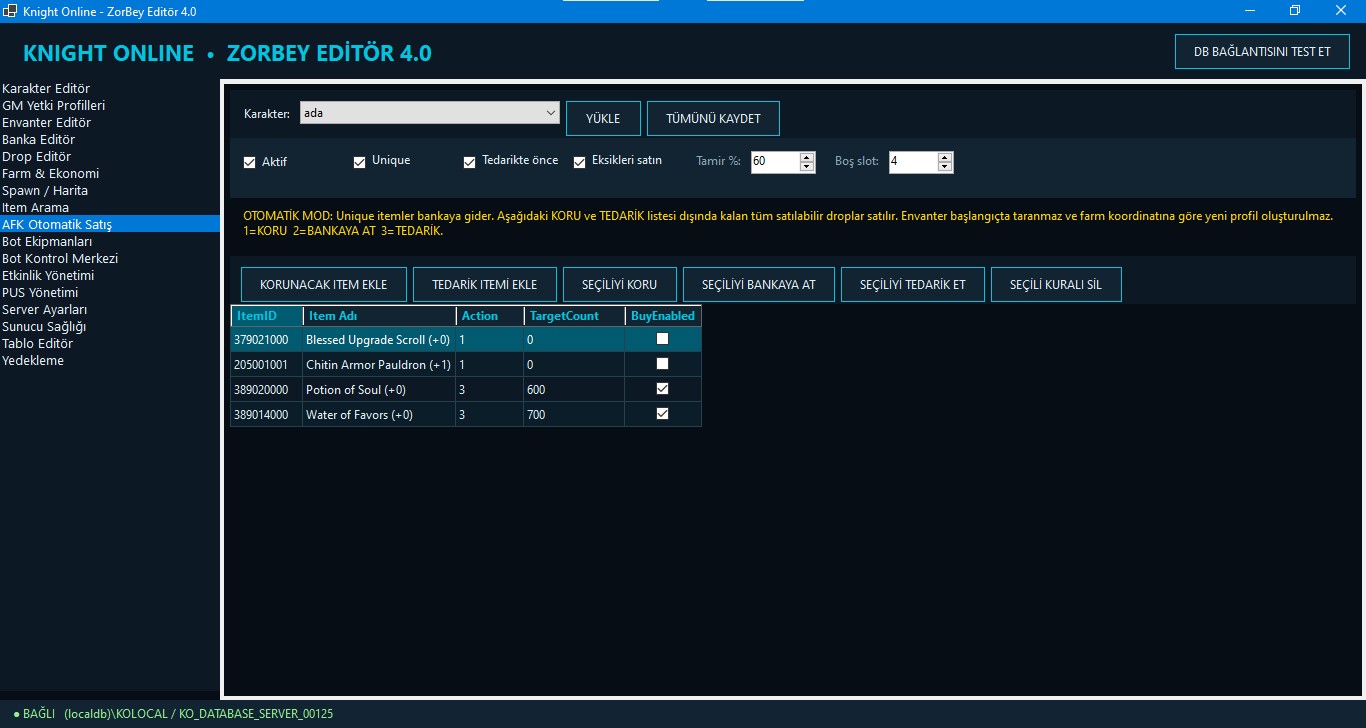This screenshot has height=728, width=1366.
Task: Select Chitin Armor Pauldron (+1) cell
Action: (x=379, y=364)
